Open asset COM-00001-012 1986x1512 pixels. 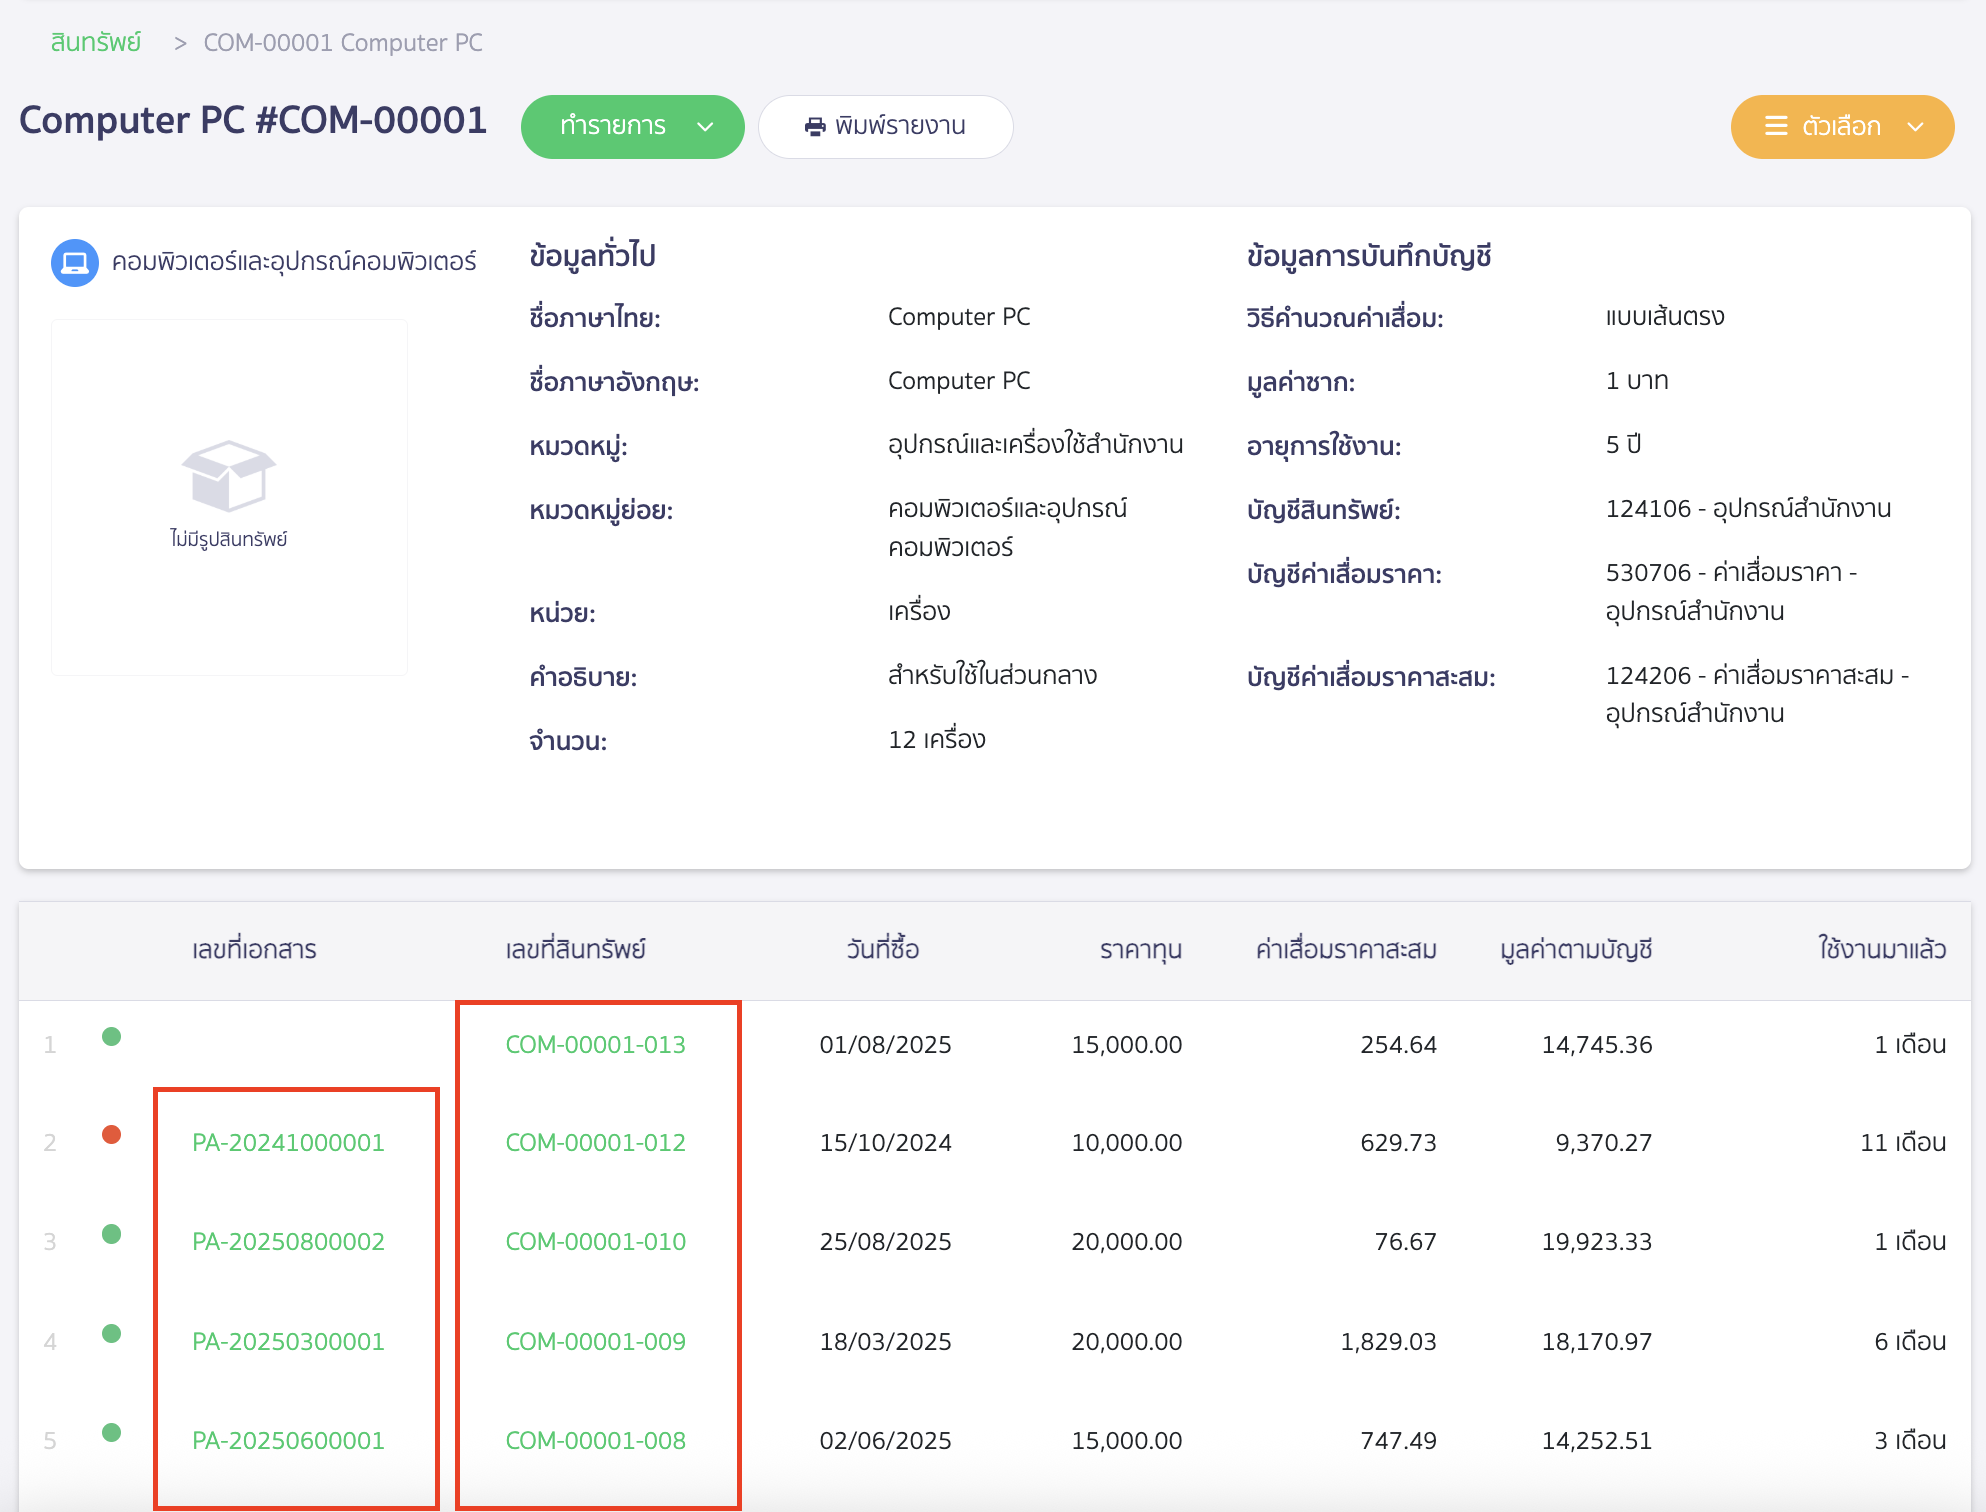pos(595,1142)
